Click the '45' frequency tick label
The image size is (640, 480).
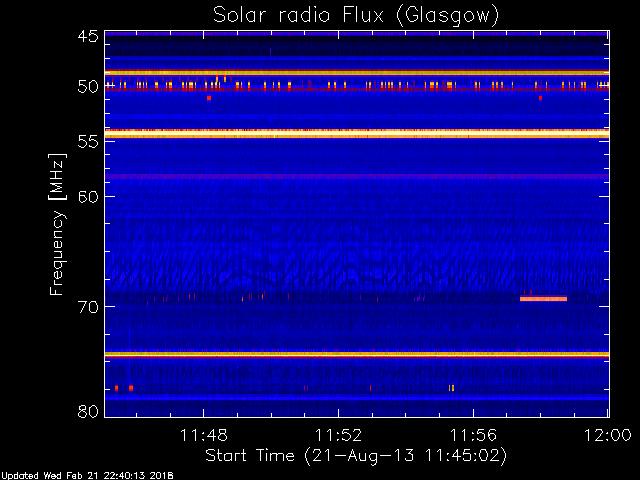tap(88, 36)
